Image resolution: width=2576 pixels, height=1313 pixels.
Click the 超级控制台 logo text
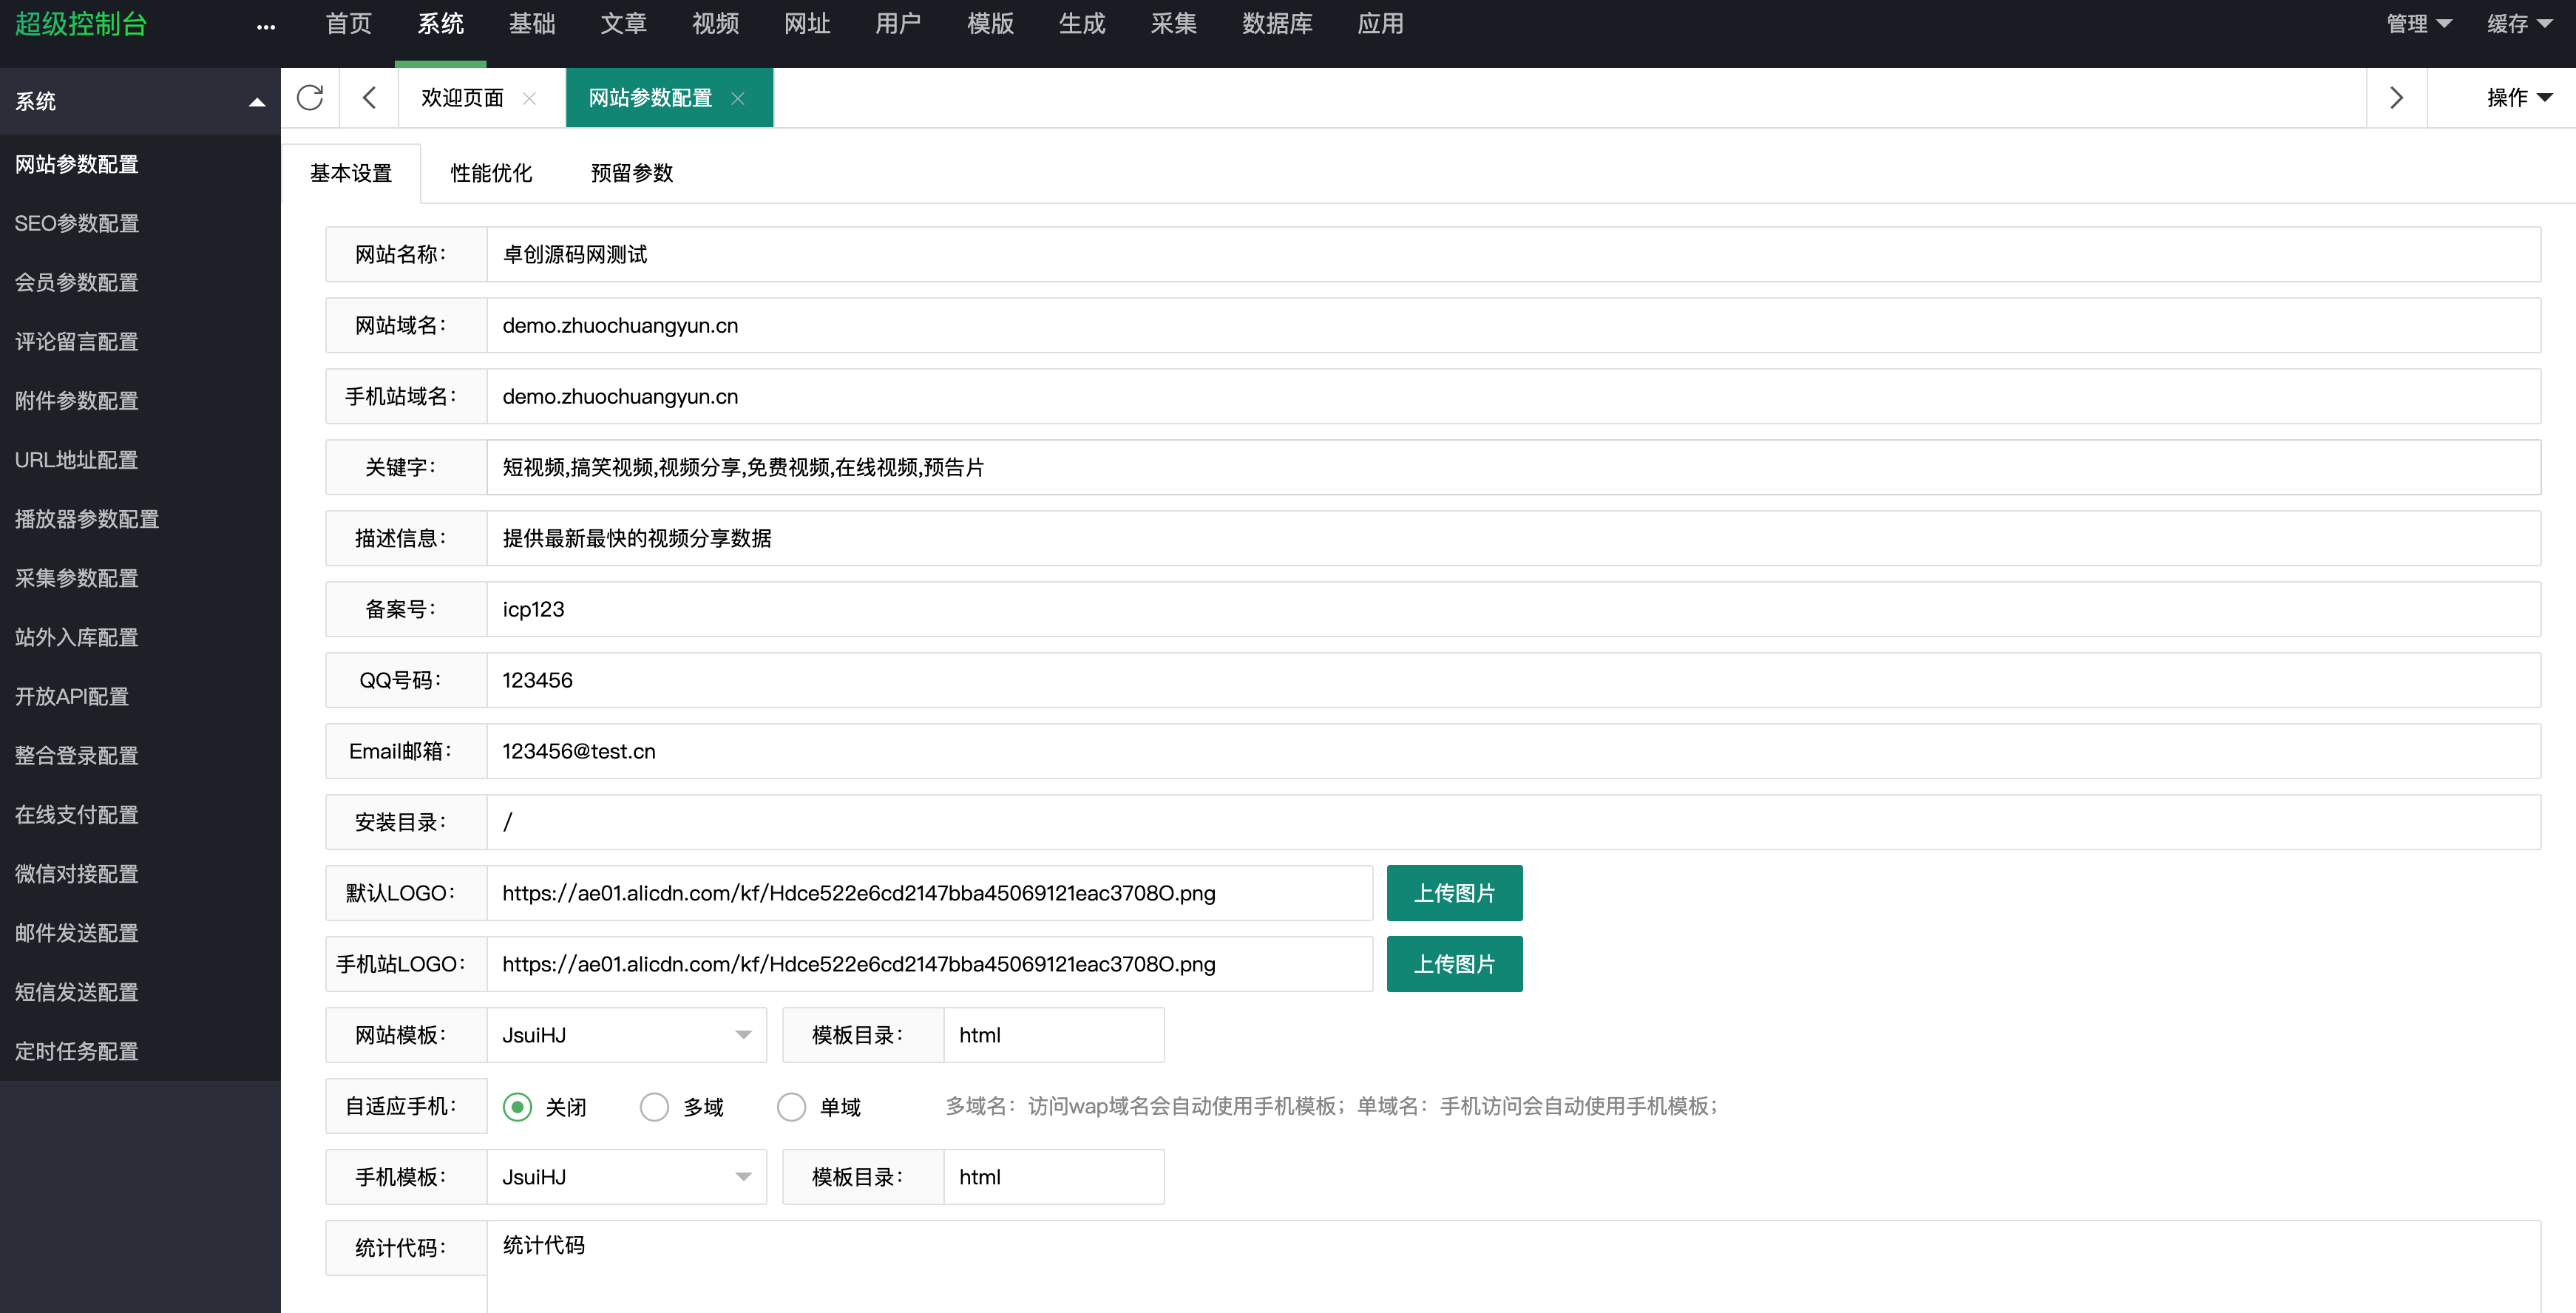81,24
